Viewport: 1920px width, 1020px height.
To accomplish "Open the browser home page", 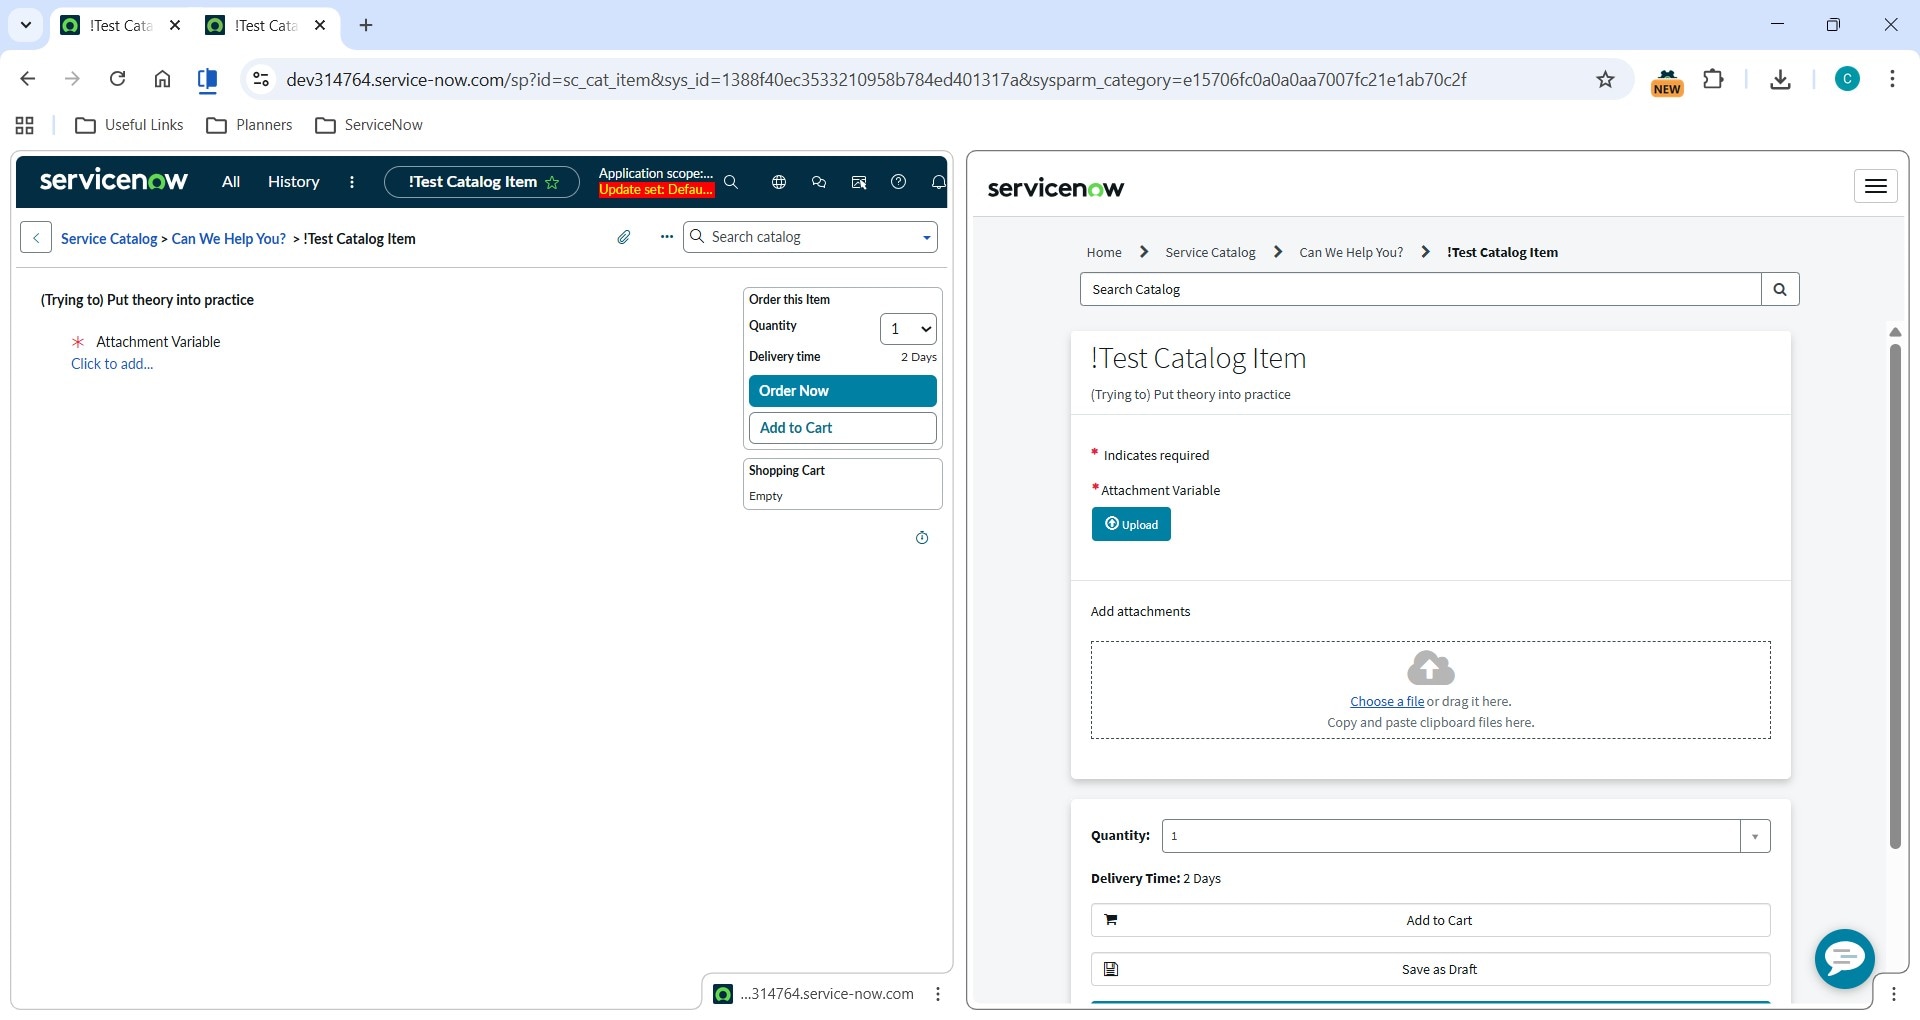I will (162, 79).
